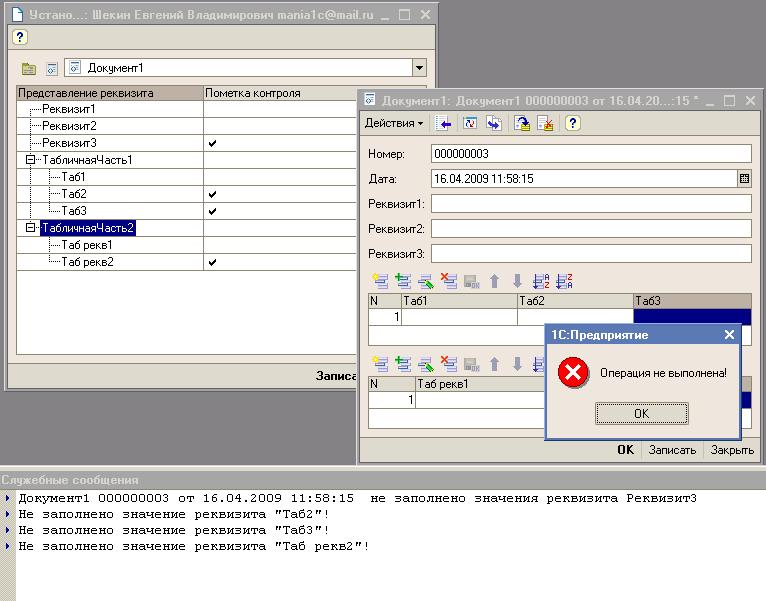This screenshot has width=766, height=601.
Task: Click finish editing icon above Таб1 table
Action: point(471,281)
